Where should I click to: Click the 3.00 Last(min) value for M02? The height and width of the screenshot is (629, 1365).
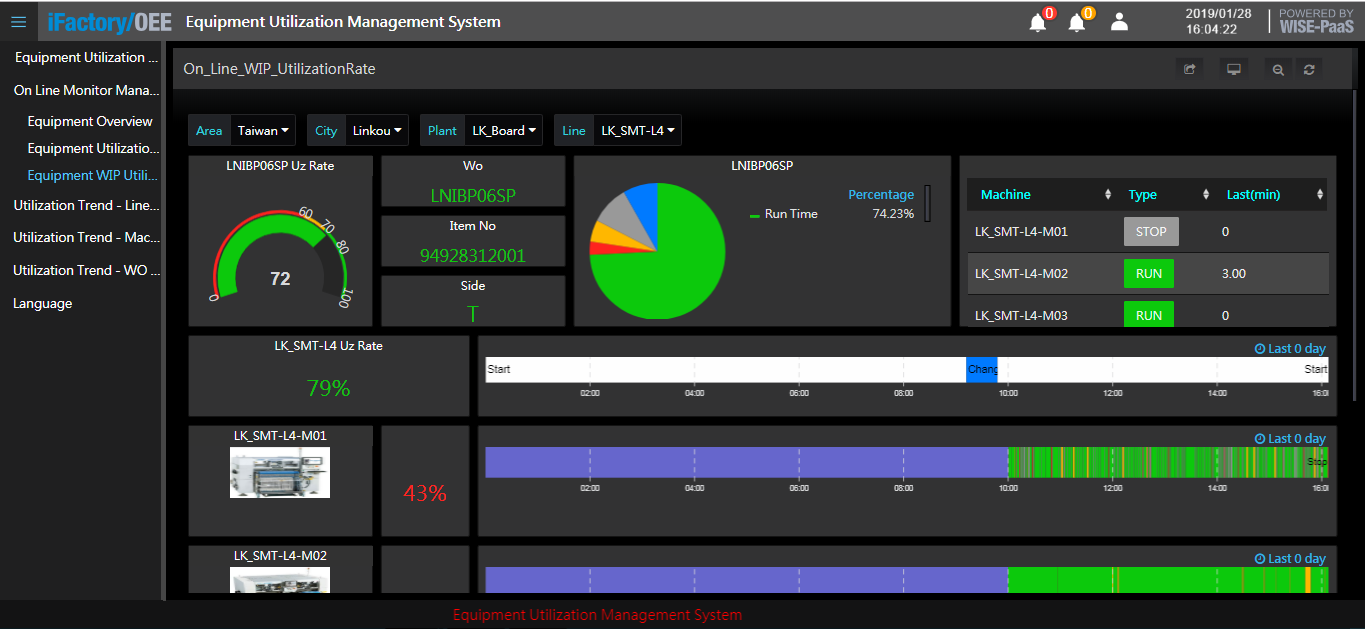(x=1234, y=273)
